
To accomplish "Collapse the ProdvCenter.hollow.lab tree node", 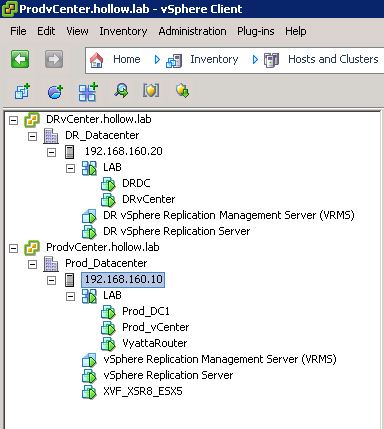I will pyautogui.click(x=13, y=248).
